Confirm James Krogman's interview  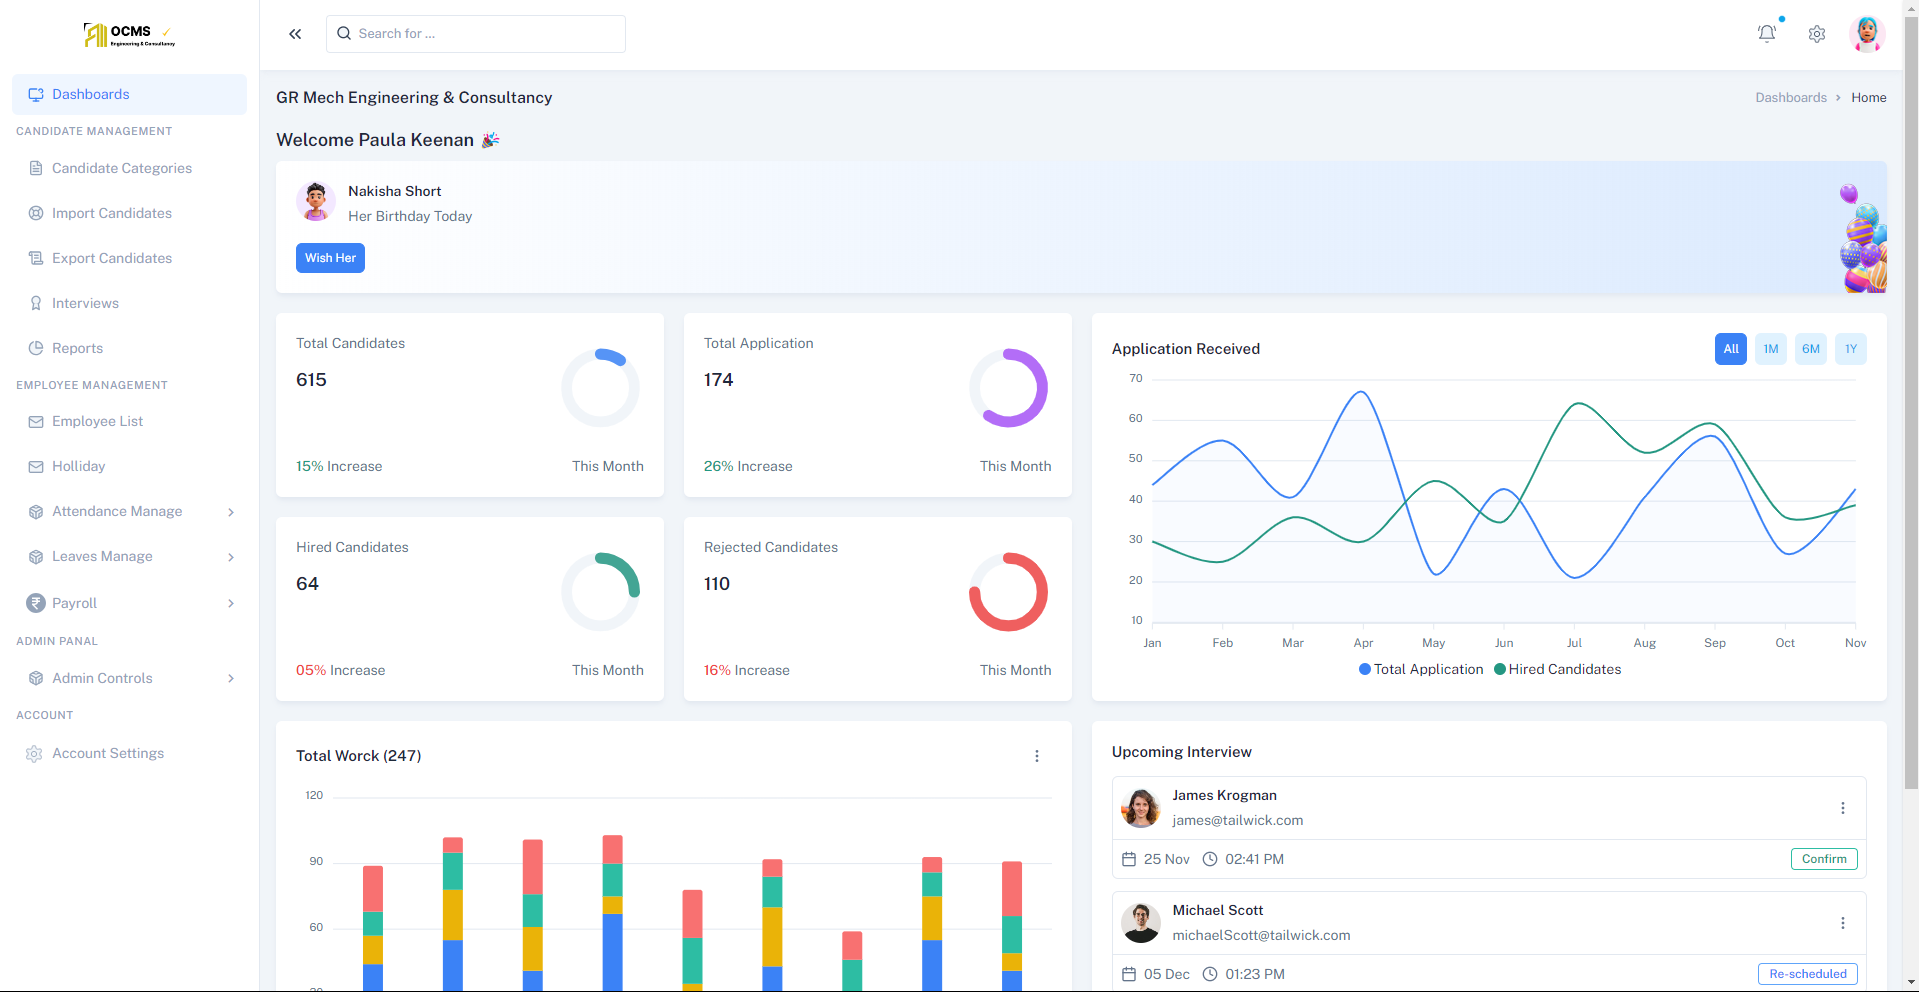pos(1824,859)
